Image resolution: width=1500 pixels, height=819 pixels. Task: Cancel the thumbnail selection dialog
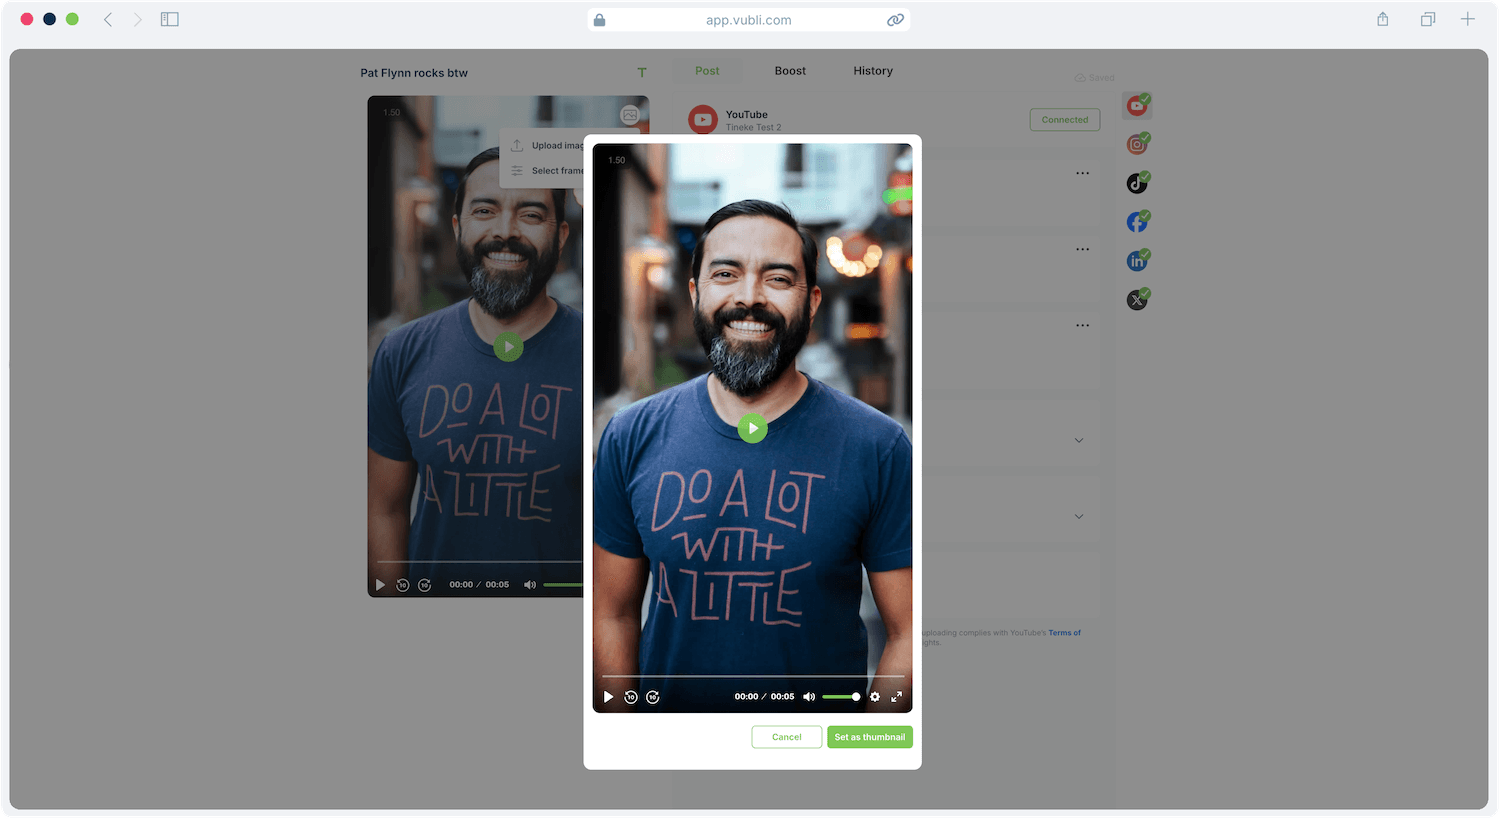click(x=786, y=737)
